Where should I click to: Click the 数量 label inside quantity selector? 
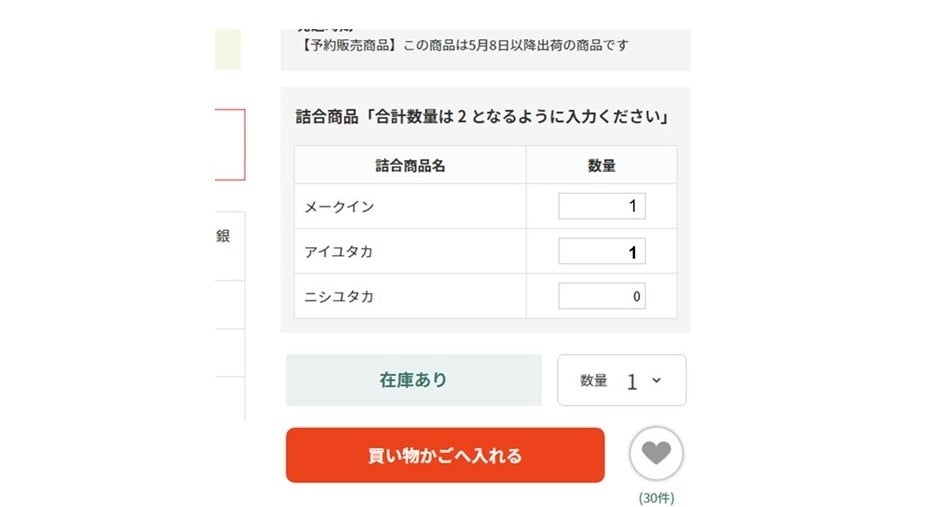click(x=594, y=381)
